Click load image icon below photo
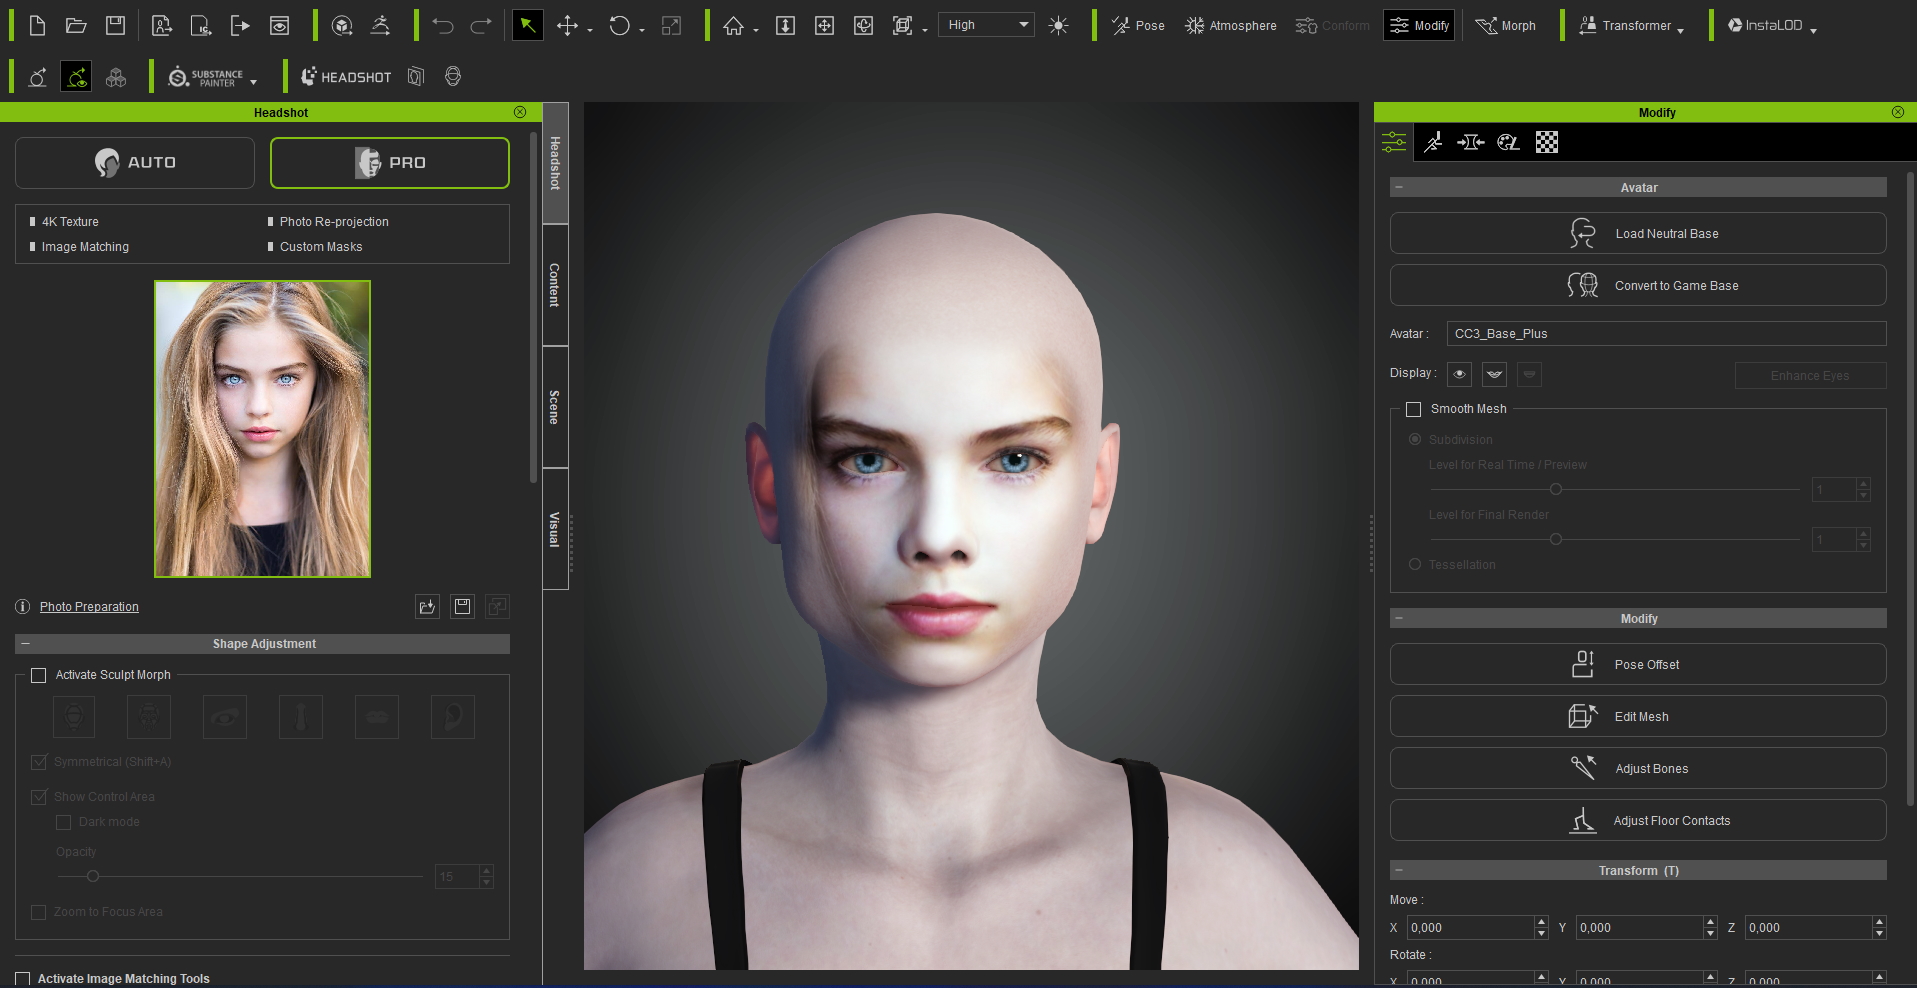Viewport: 1917px width, 988px height. click(427, 606)
